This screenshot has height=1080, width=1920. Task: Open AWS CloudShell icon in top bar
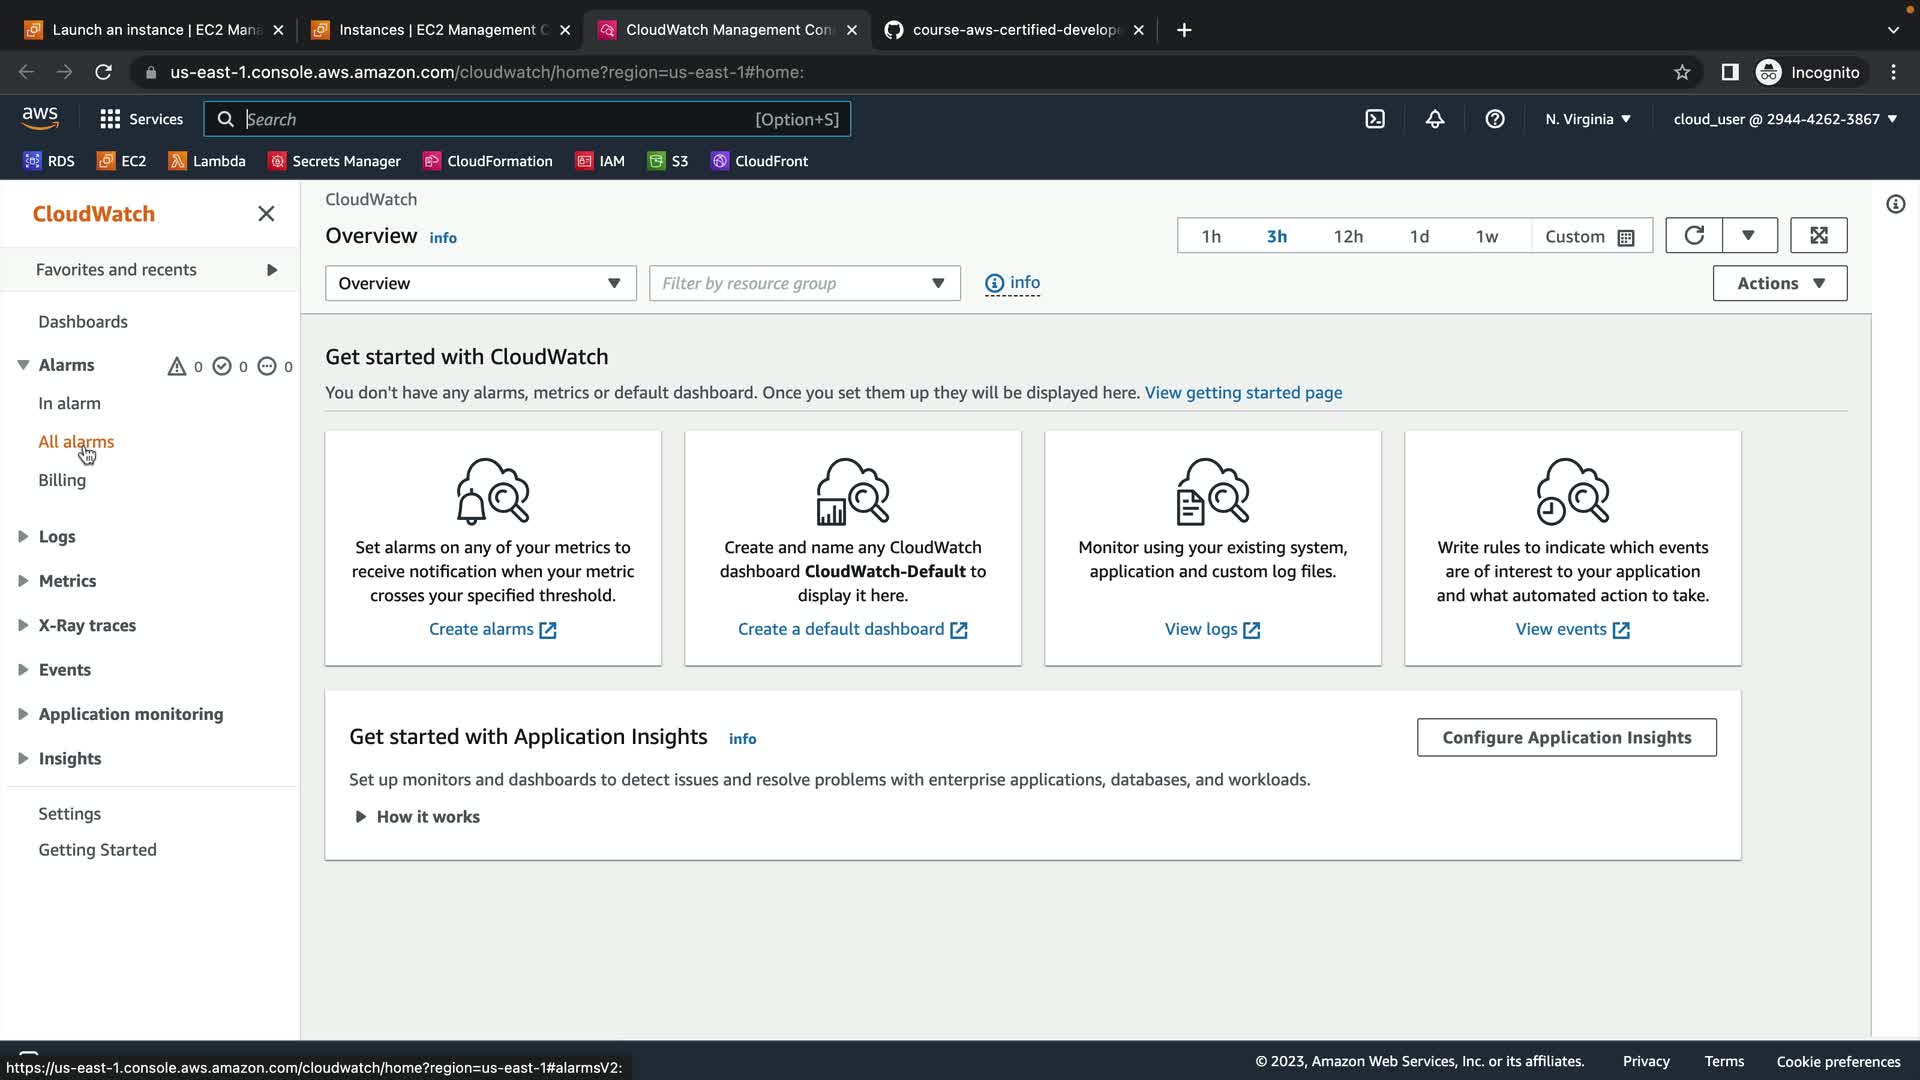pos(1375,119)
